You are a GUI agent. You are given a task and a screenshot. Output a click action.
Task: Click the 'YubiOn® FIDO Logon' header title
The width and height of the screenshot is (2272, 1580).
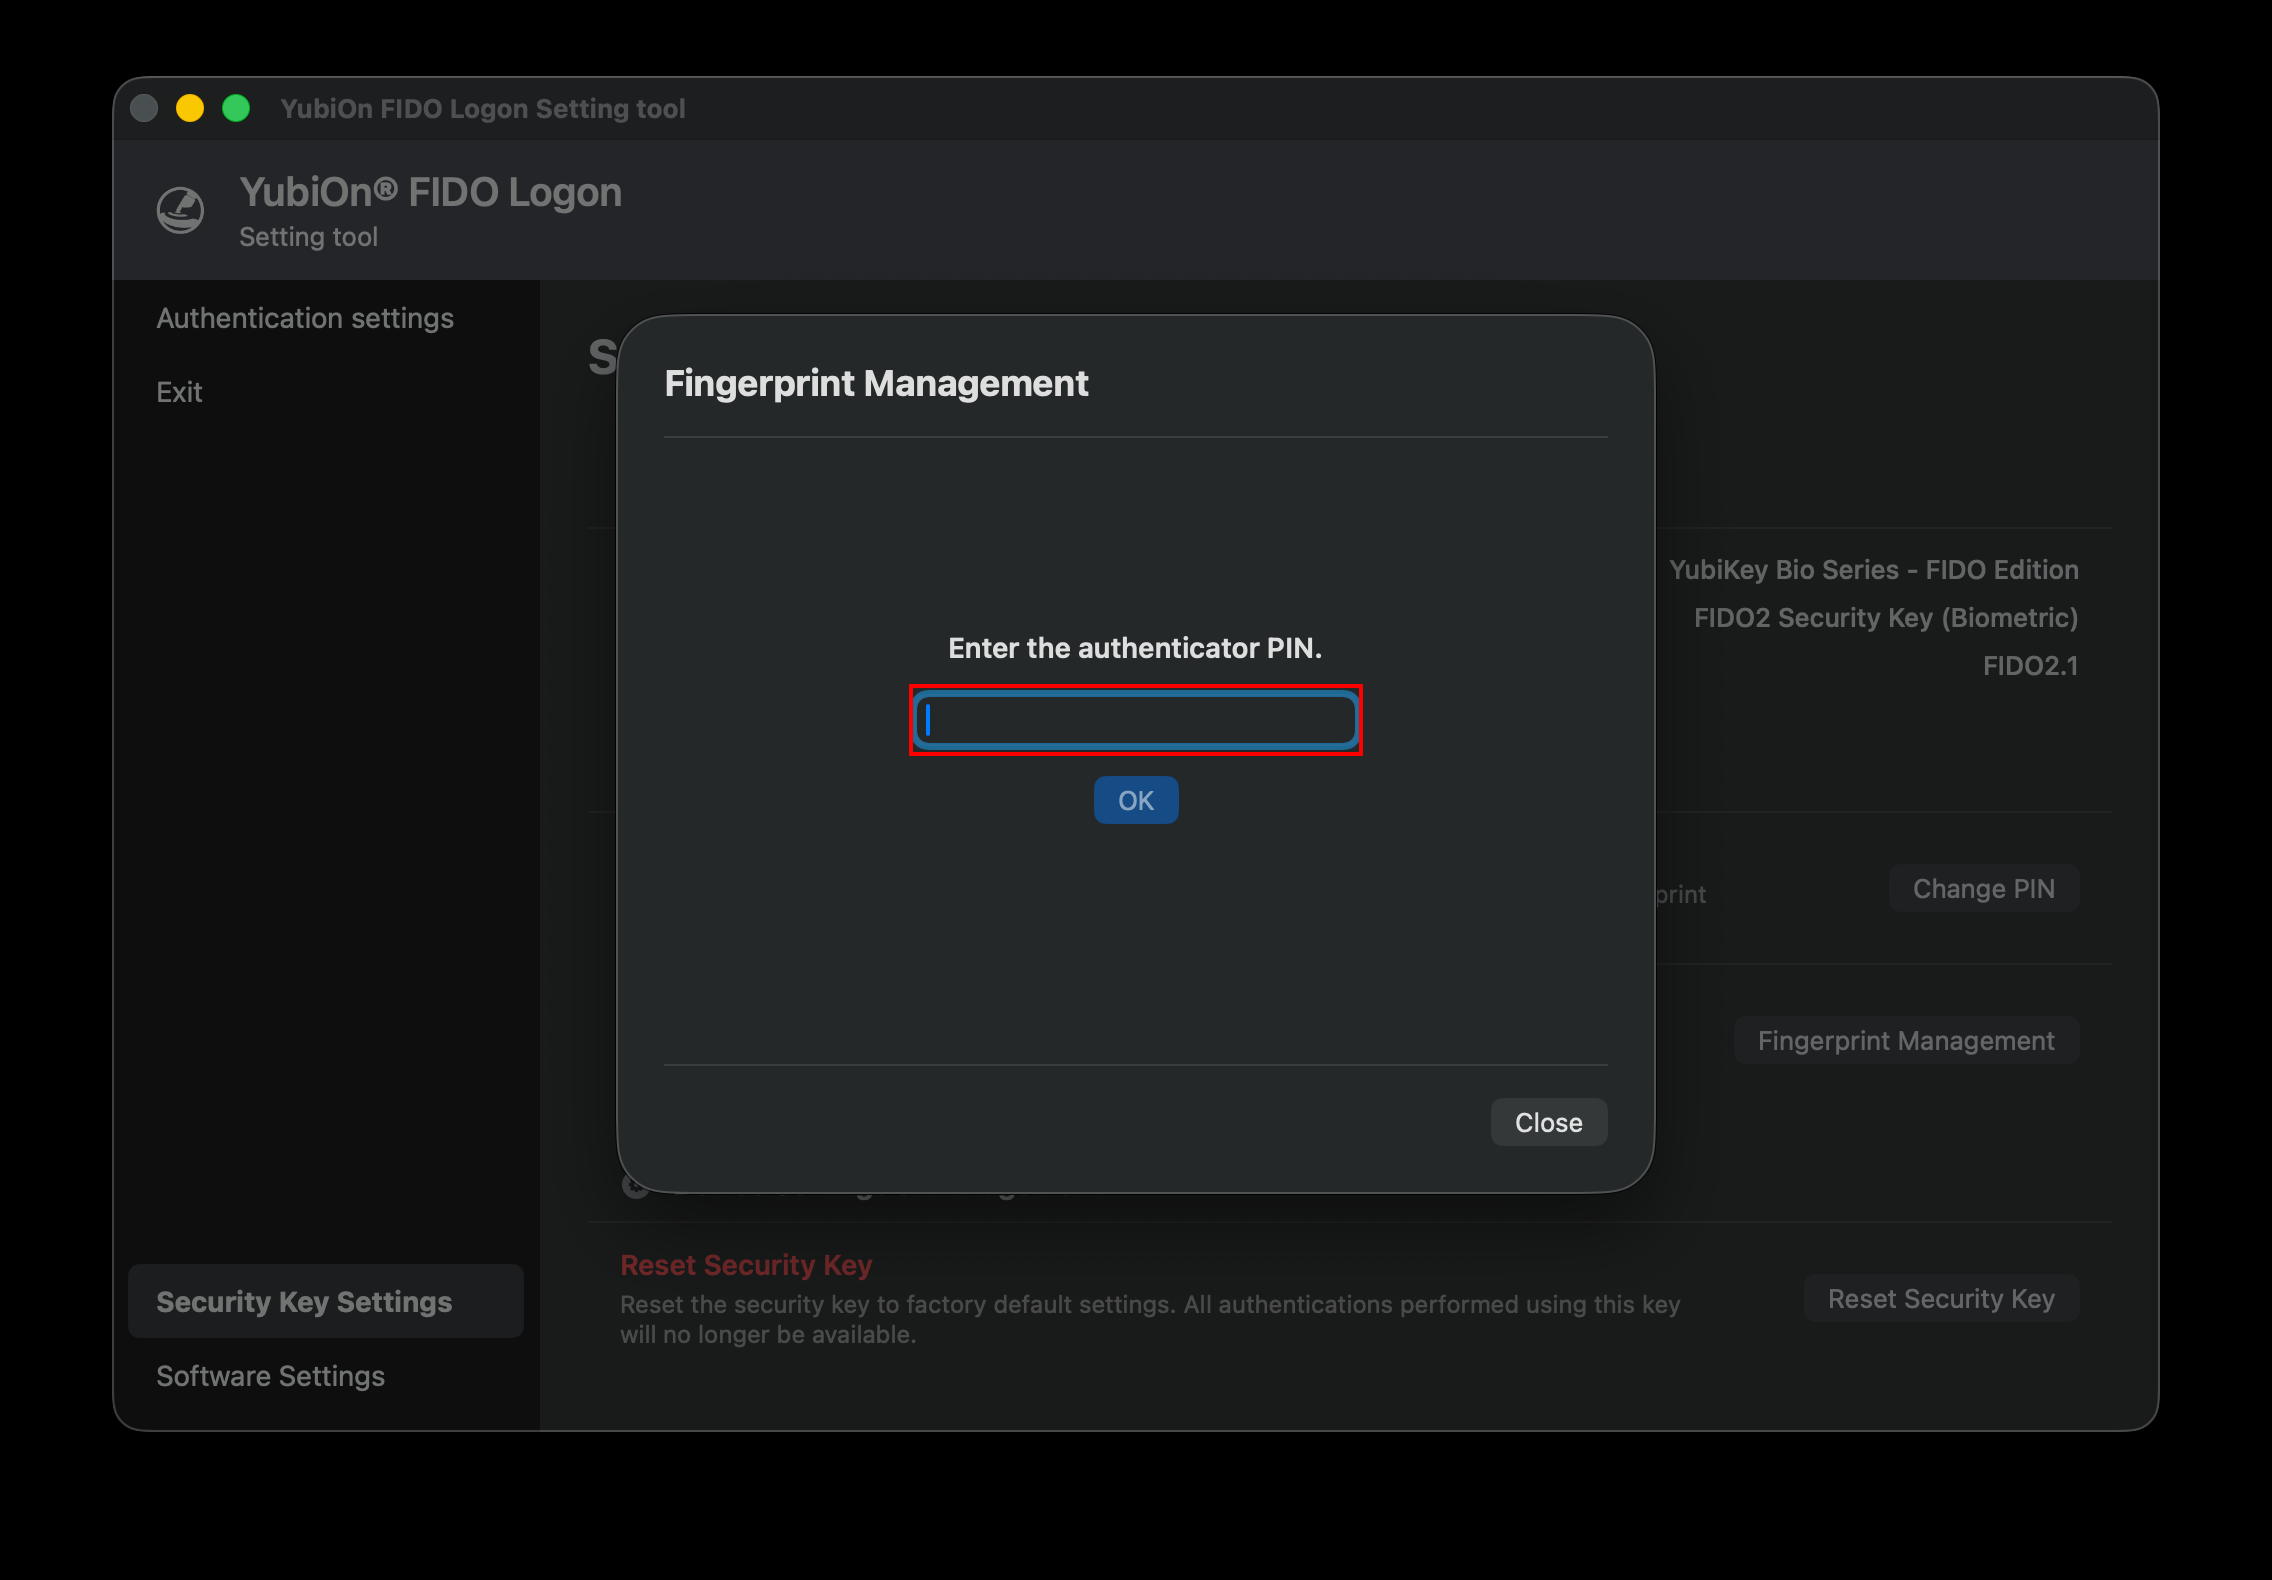pos(431,192)
